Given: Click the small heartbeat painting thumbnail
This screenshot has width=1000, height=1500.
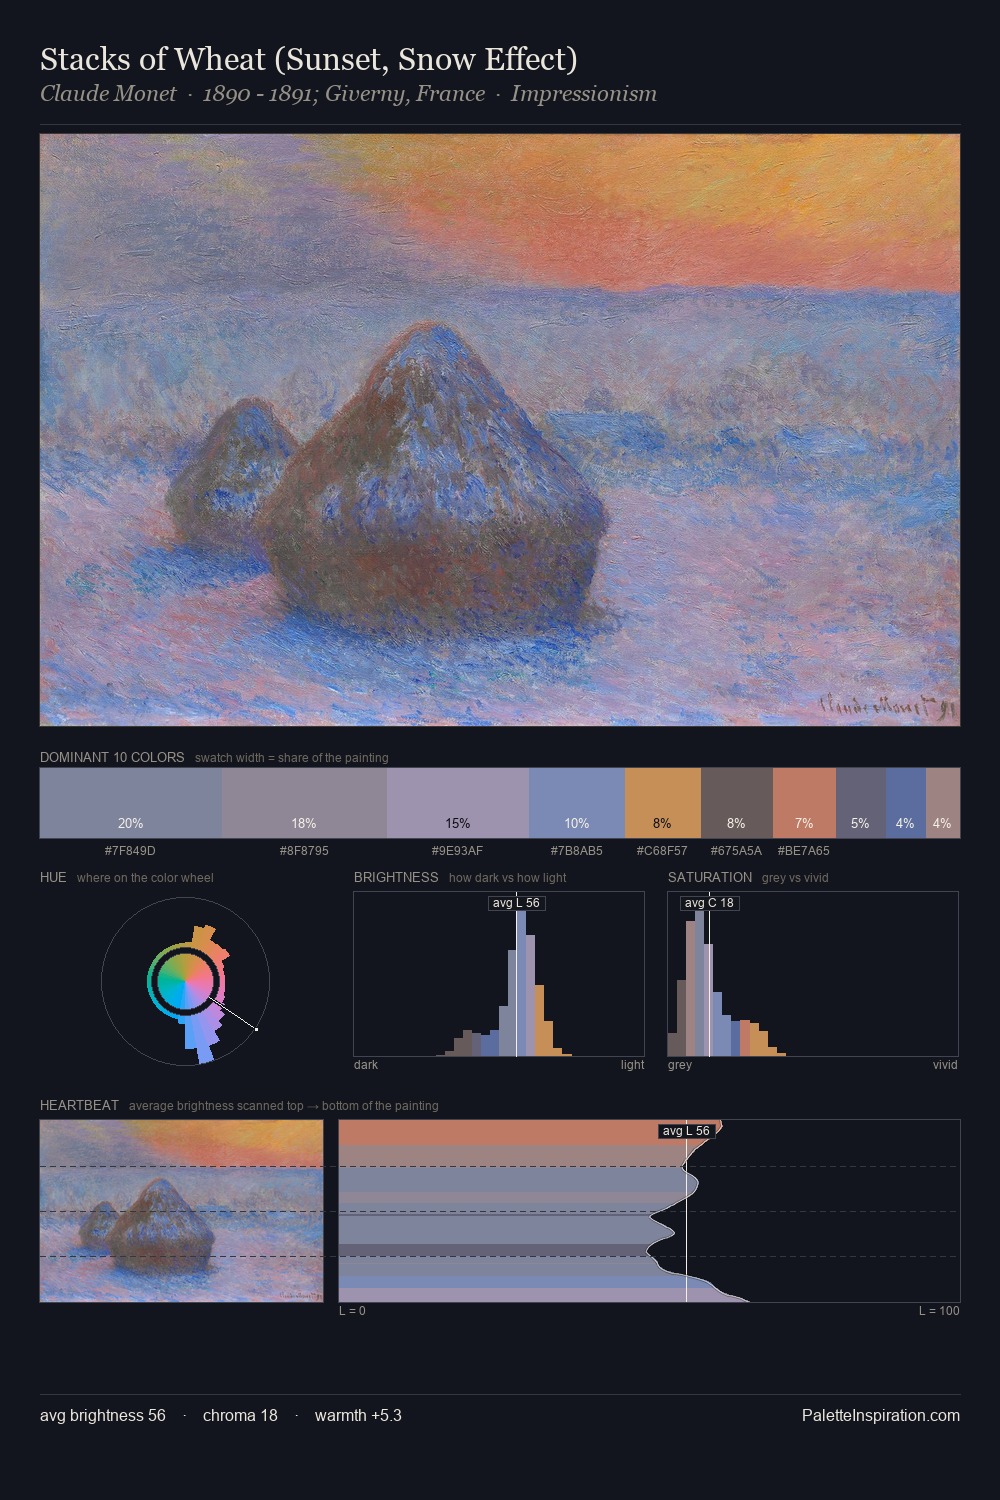Looking at the screenshot, I should click(182, 1211).
